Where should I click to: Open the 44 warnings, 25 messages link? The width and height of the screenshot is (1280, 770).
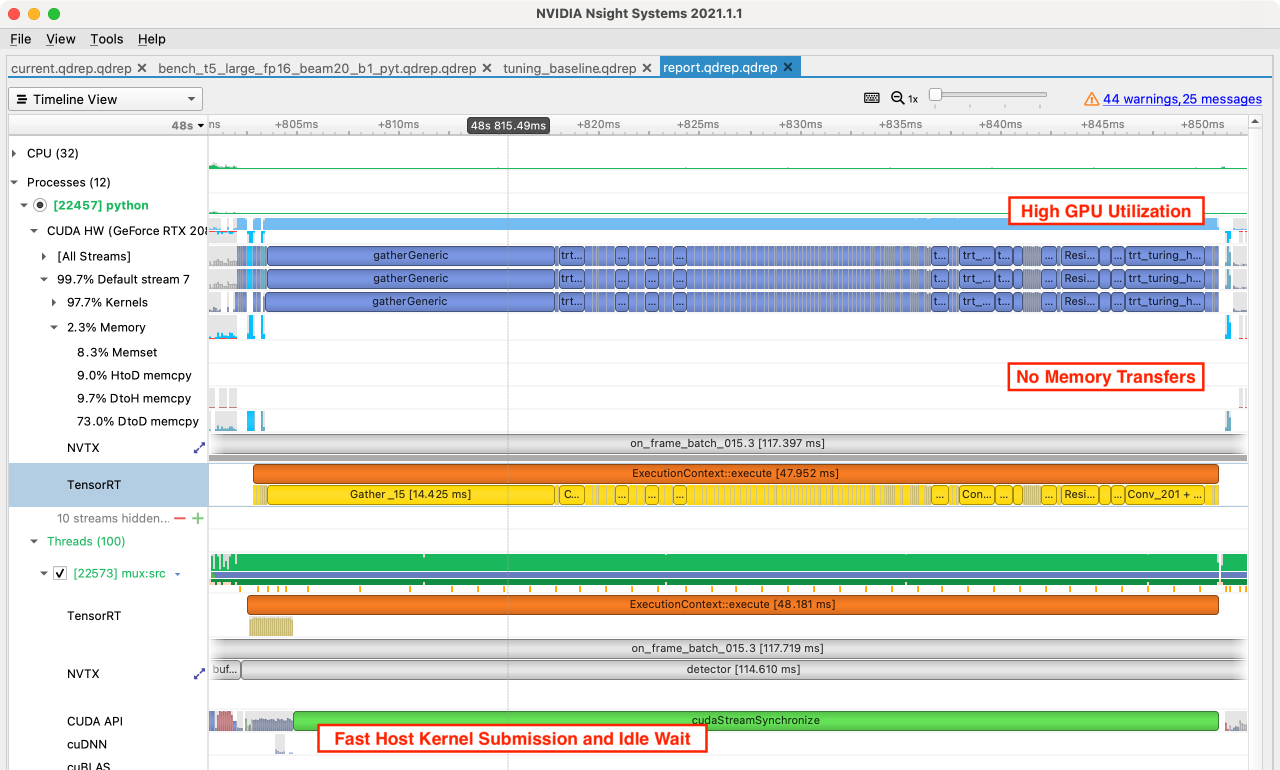coord(1182,99)
